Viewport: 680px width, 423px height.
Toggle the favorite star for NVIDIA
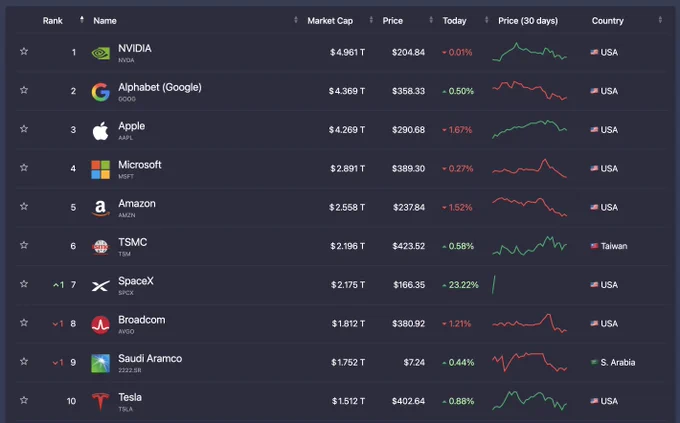[x=24, y=51]
